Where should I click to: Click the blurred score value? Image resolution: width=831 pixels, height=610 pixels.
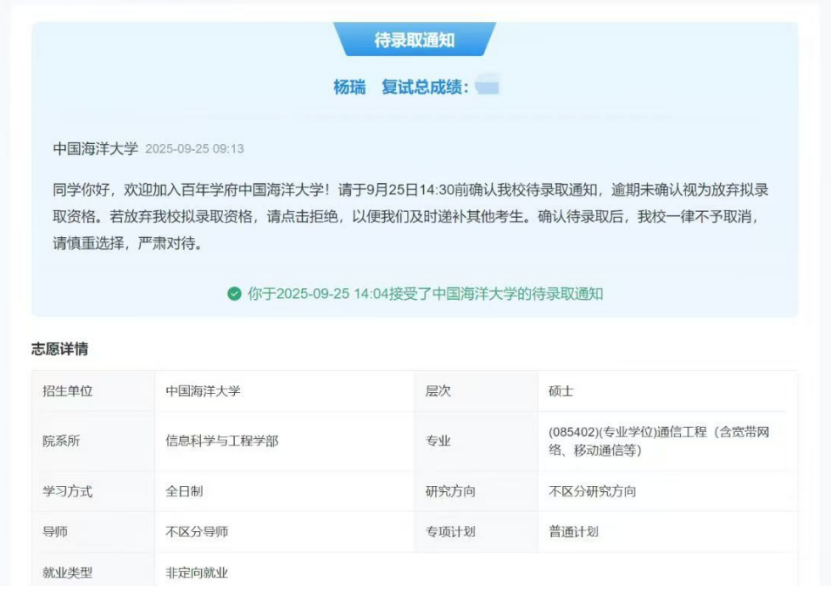tap(487, 85)
